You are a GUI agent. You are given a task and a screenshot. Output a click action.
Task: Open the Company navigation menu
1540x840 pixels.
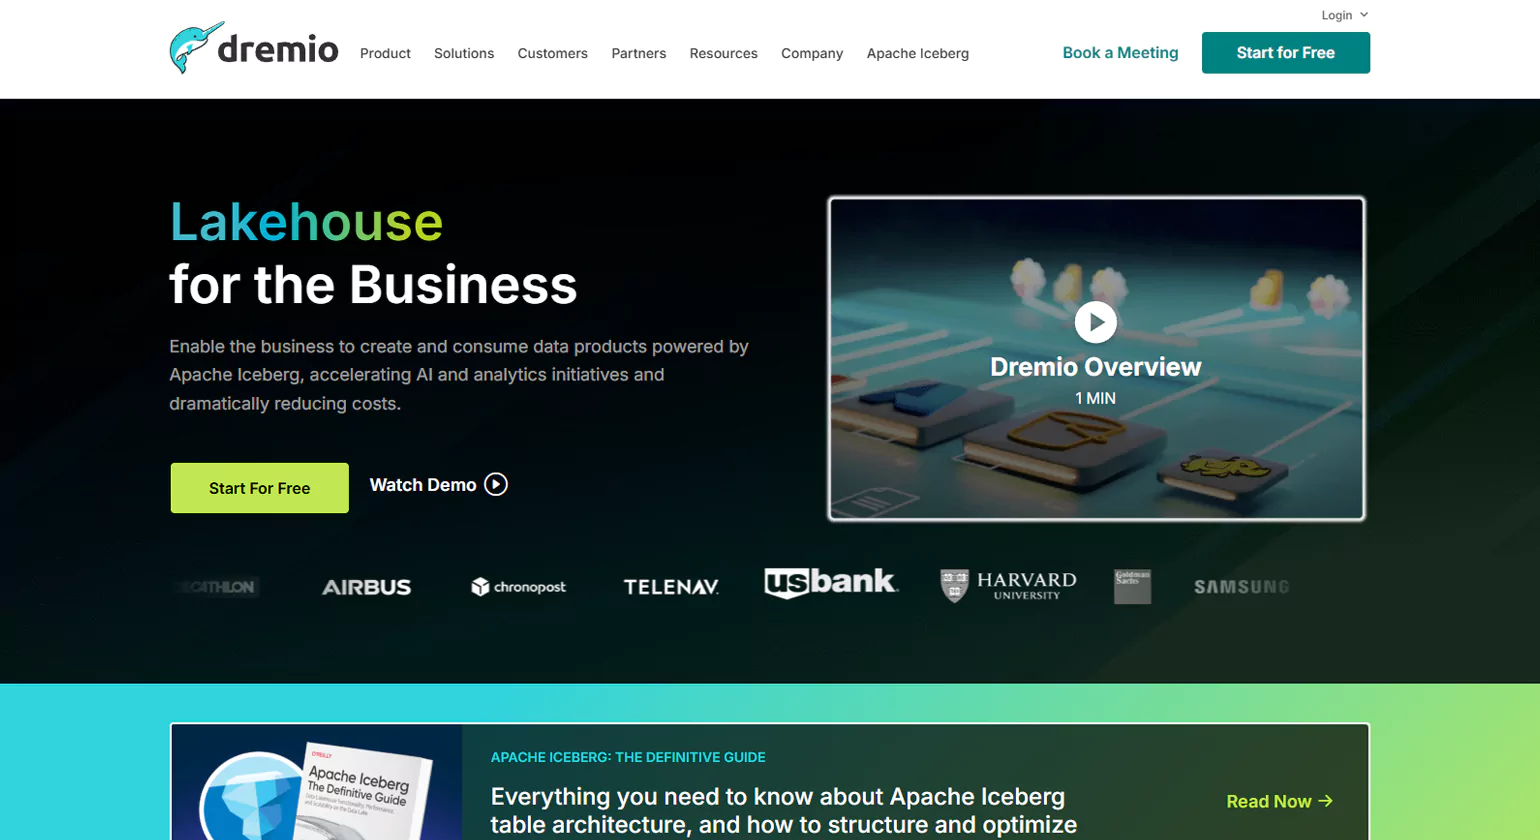click(811, 54)
